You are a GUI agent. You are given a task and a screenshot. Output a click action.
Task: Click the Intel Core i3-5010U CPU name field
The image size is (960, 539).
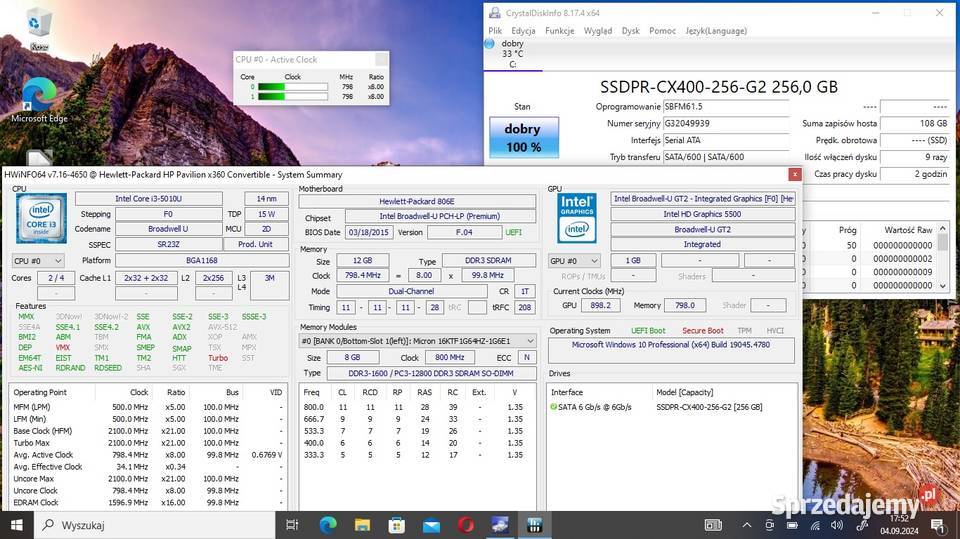149,198
